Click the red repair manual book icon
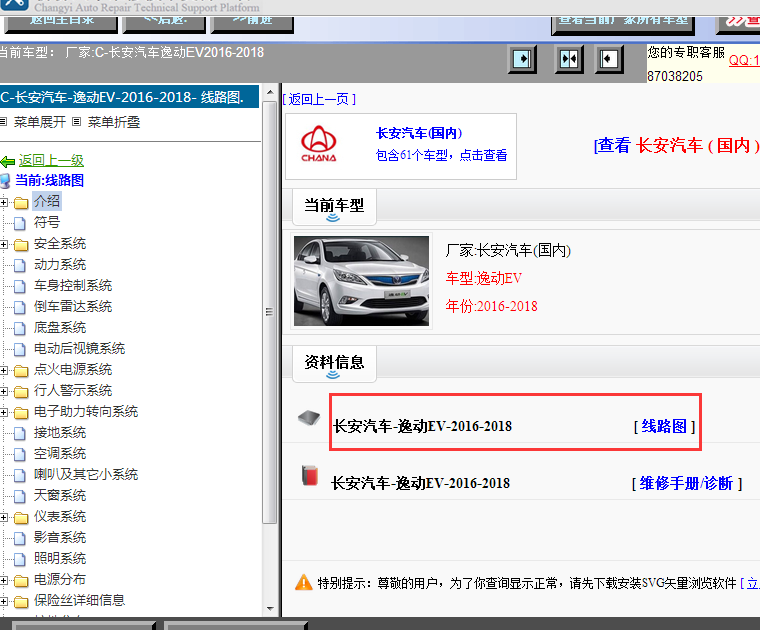This screenshot has width=760, height=630. (x=310, y=475)
